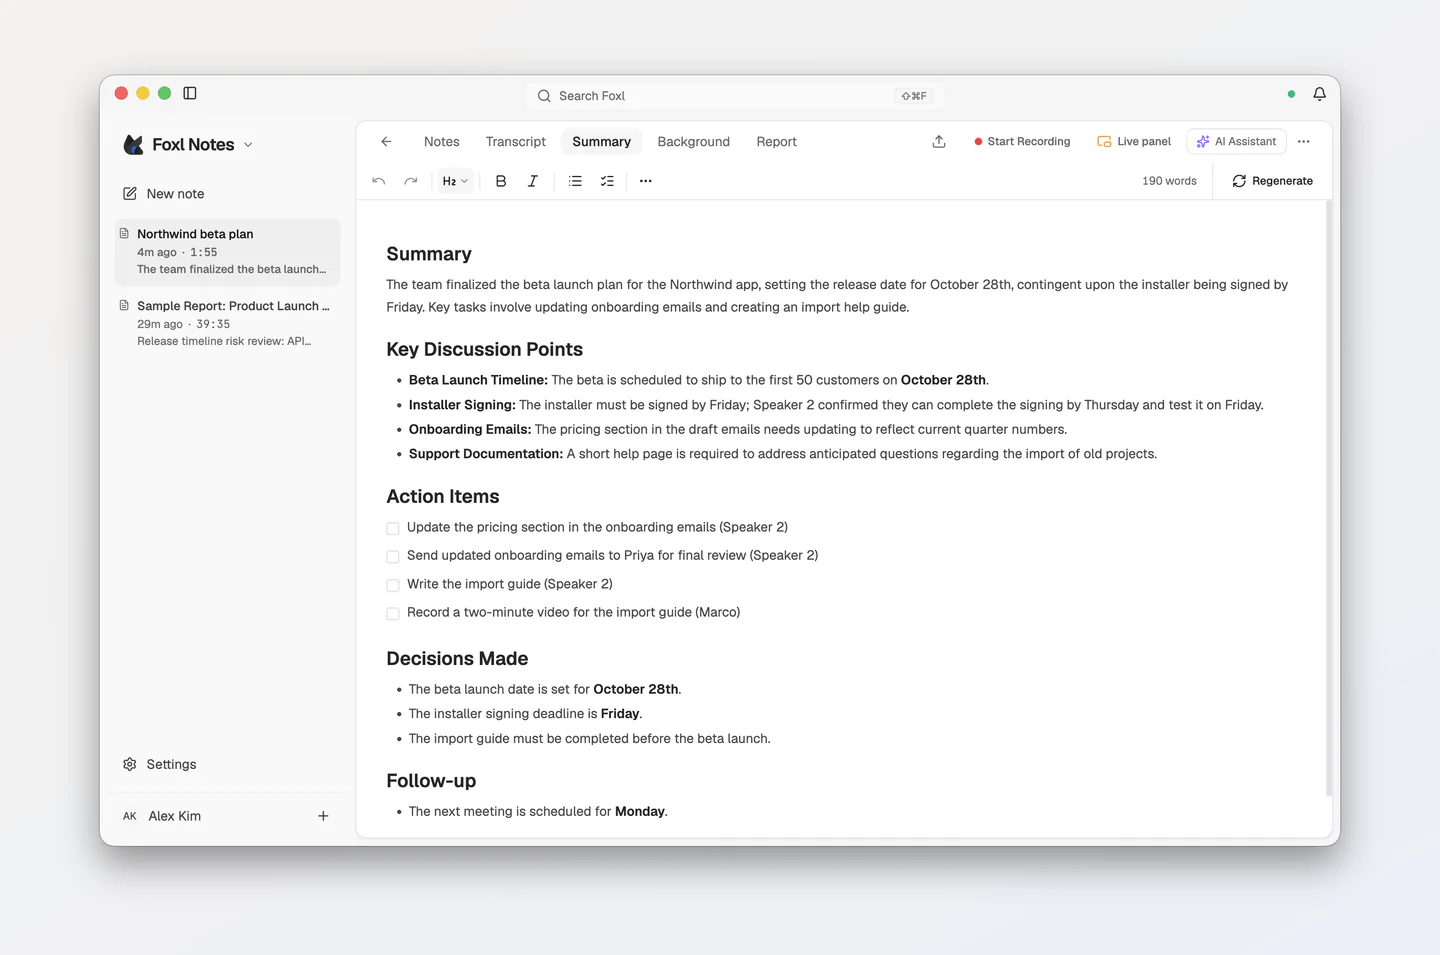Screen dimensions: 1440x955
Task: Toggle the sidebar panel icon
Action: (190, 93)
